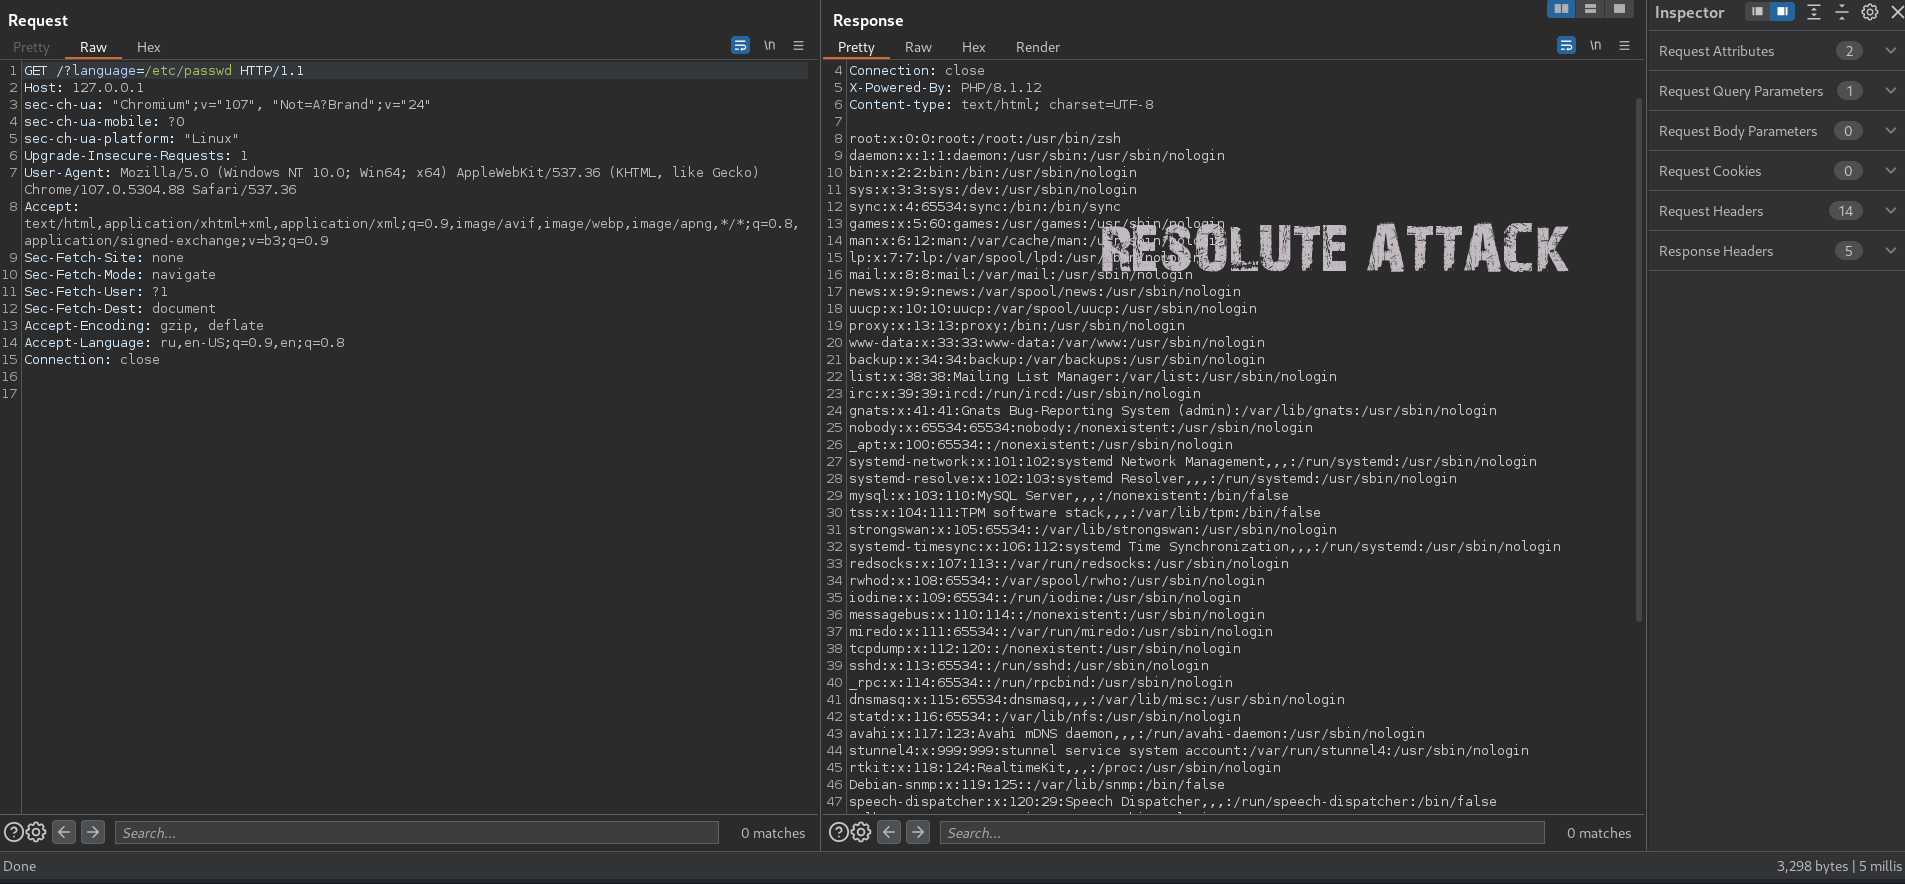Click the "Upgrade-Insecure-Requests: 1" header line
1905x884 pixels.
(x=136, y=156)
